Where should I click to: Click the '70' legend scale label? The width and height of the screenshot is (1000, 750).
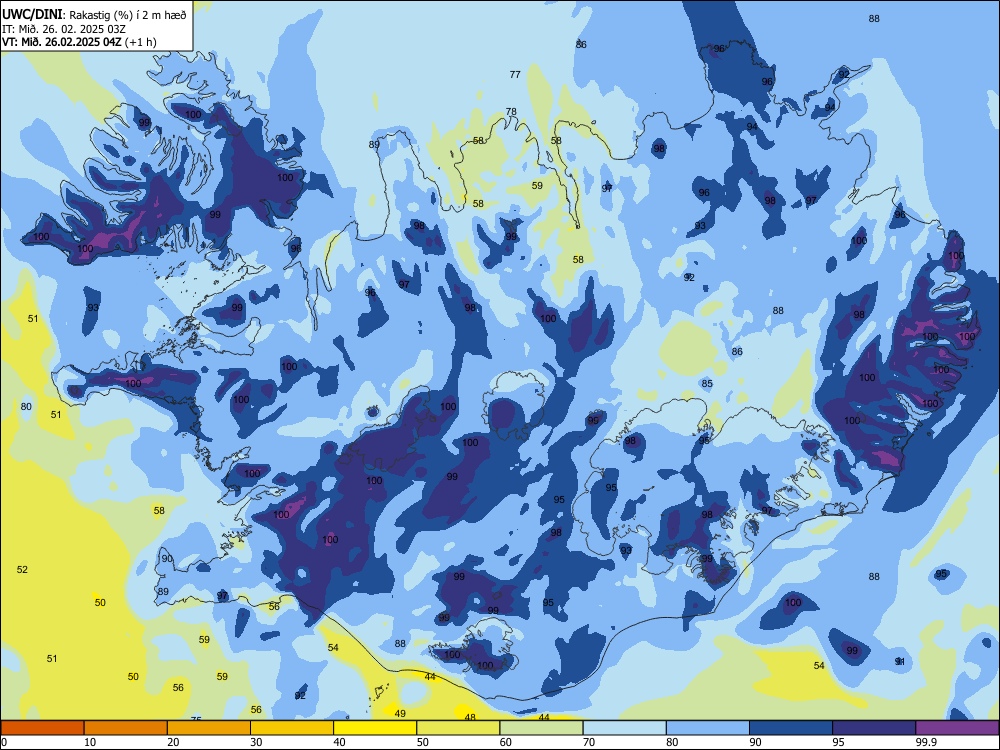click(589, 742)
